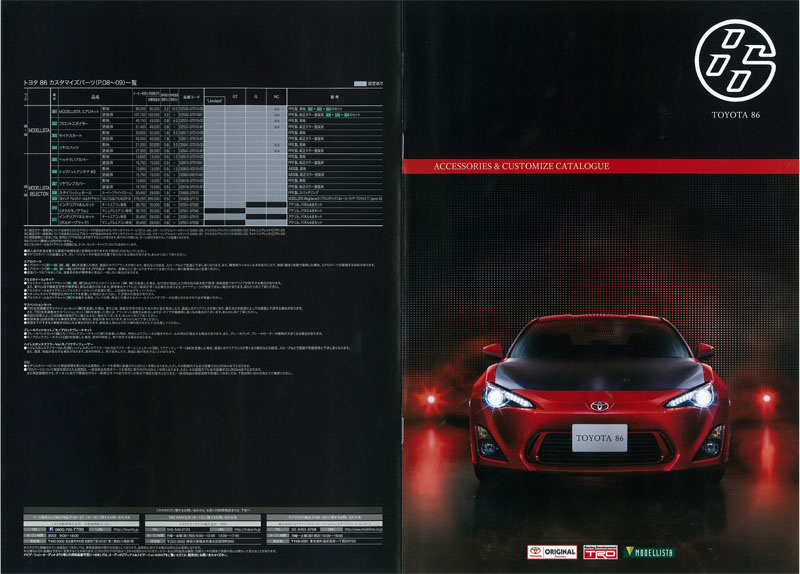Click the 'TOYOTA 86' text under the emblem
This screenshot has width=800, height=574.
(736, 115)
